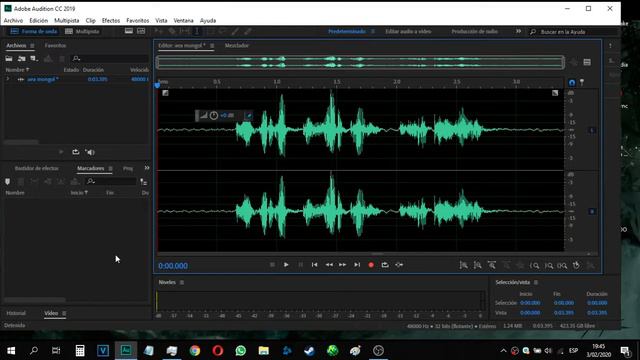Click playhead marker at timeline start
Image resolution: width=640 pixels, height=360 pixels.
pyautogui.click(x=158, y=85)
